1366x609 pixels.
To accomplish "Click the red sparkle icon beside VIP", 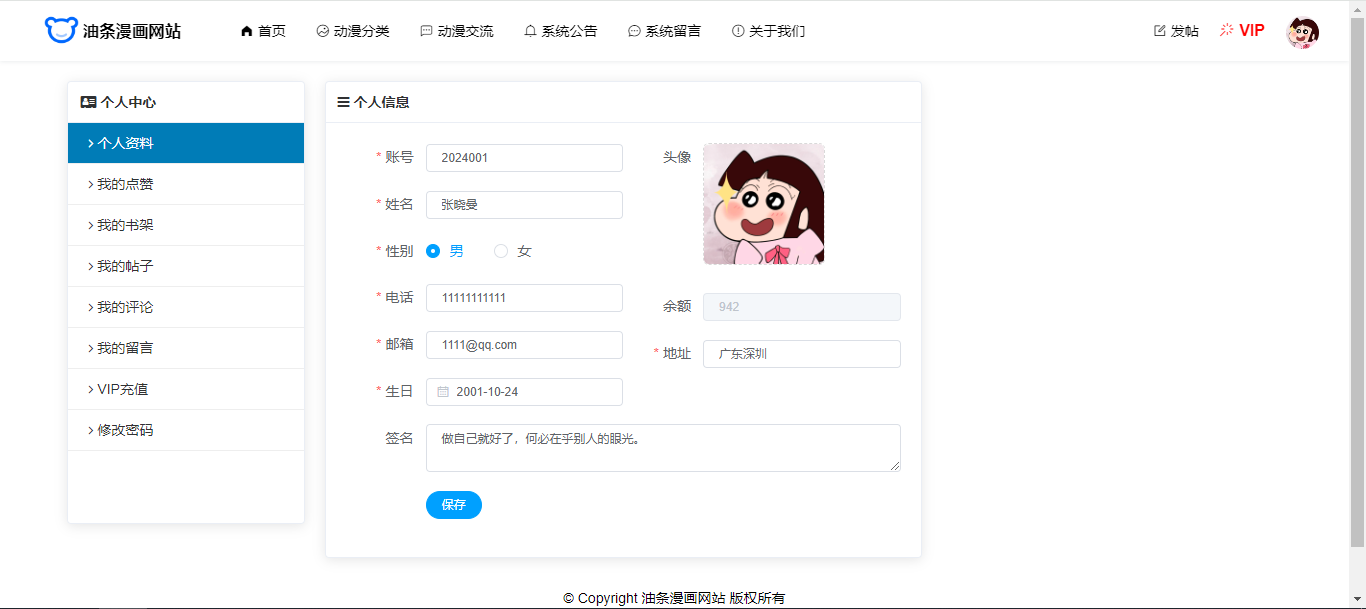I will click(1227, 30).
